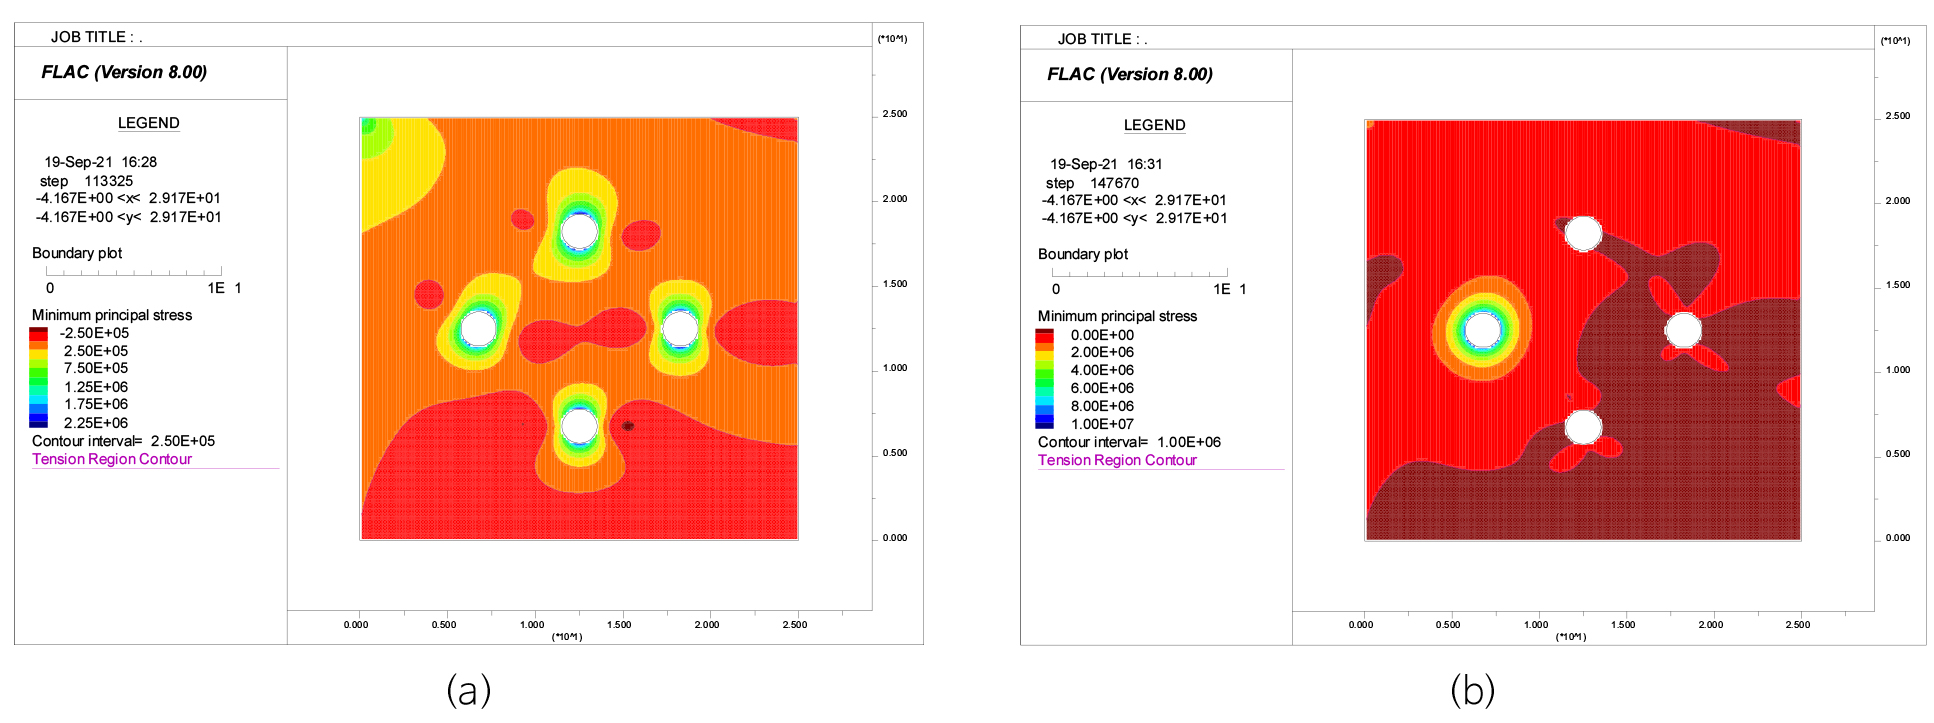The image size is (1934, 723).
Task: Click the y-range line in plot (b) legend
Action: pos(1134,218)
